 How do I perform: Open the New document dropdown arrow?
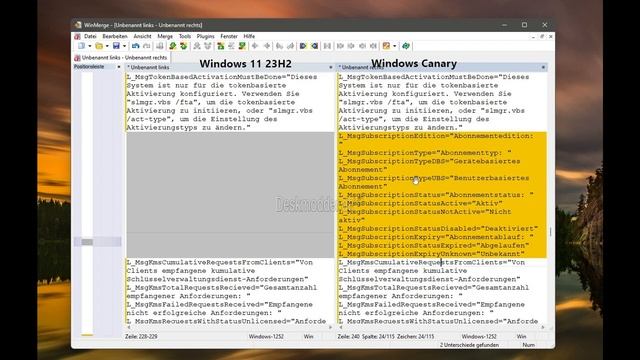coord(89,46)
